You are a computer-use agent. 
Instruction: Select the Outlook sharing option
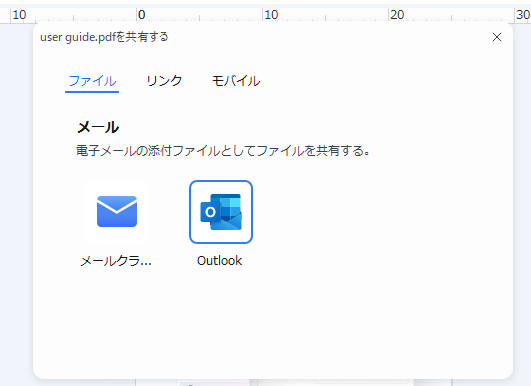[221, 212]
